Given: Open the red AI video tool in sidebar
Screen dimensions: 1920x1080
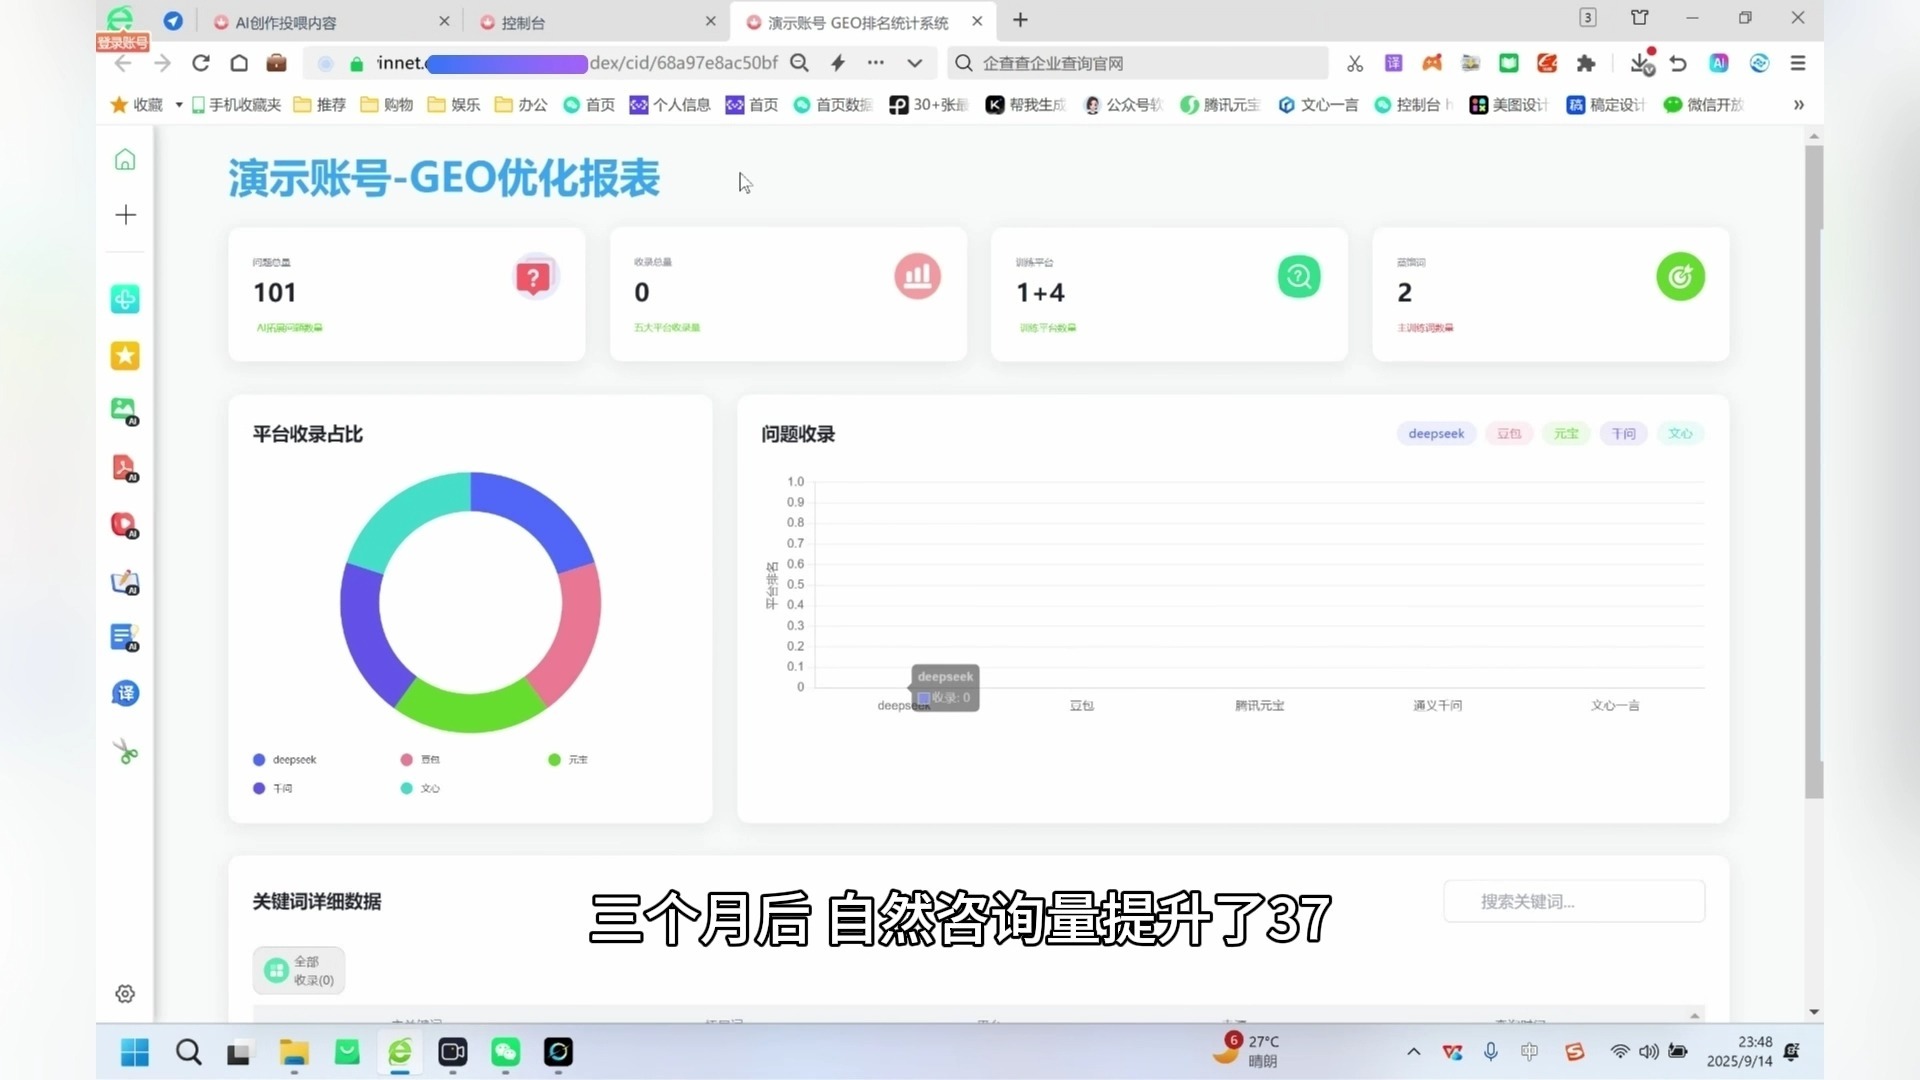Looking at the screenshot, I should click(x=125, y=525).
